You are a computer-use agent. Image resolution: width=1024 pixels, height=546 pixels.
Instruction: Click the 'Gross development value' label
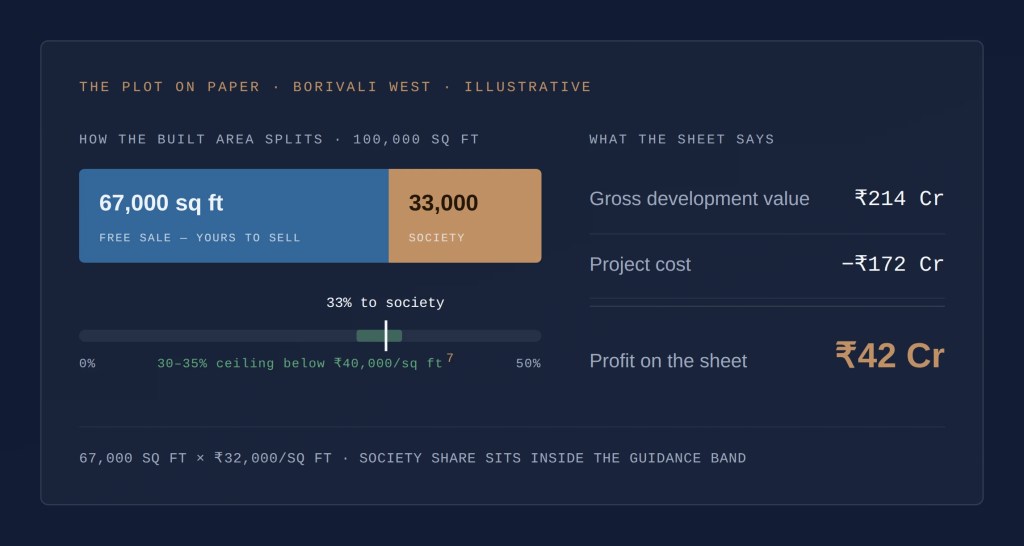pyautogui.click(x=699, y=199)
